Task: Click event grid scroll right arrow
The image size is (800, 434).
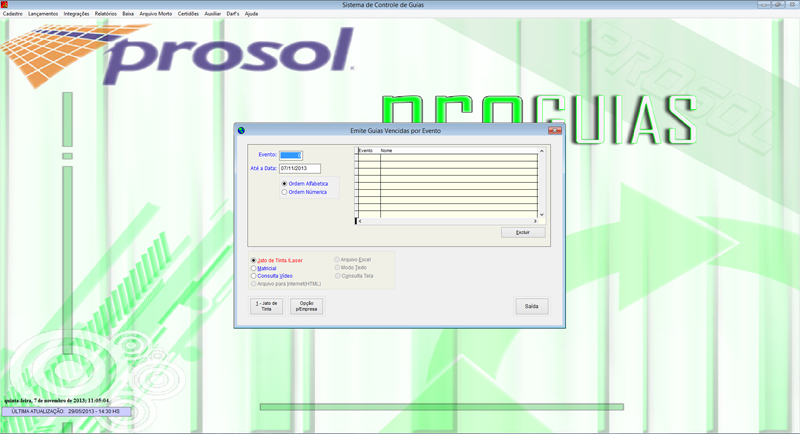Action: [x=535, y=221]
